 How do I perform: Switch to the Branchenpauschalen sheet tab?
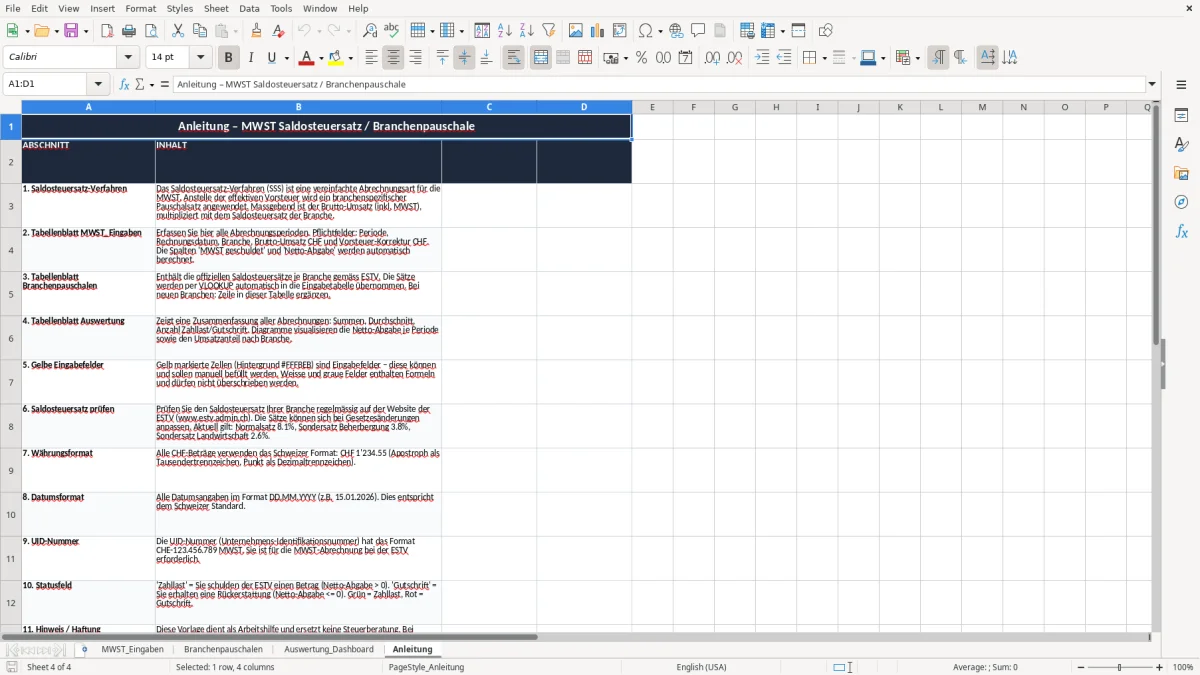[223, 649]
